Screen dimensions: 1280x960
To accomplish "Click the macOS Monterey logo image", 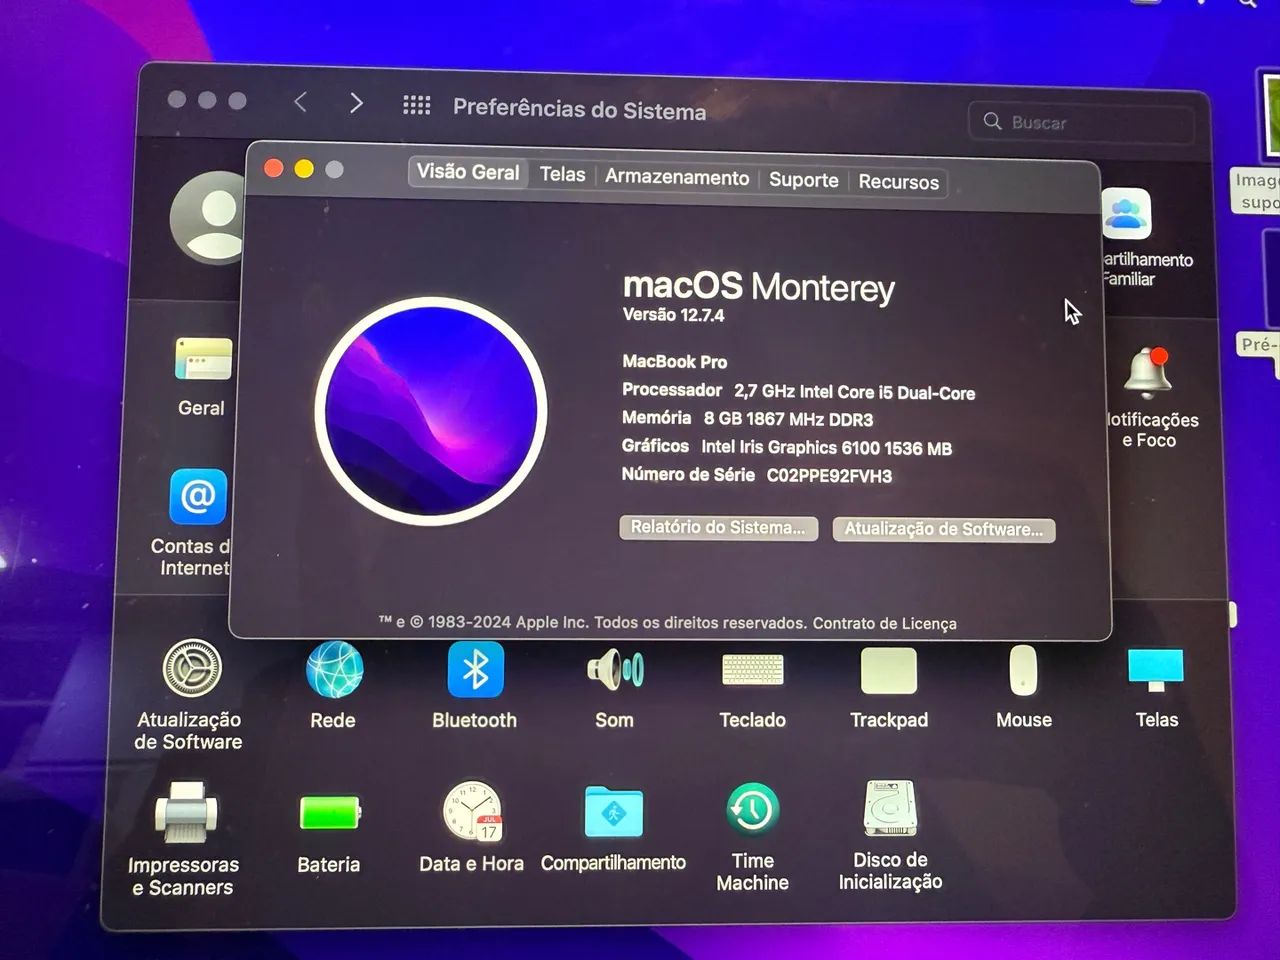I will (431, 411).
